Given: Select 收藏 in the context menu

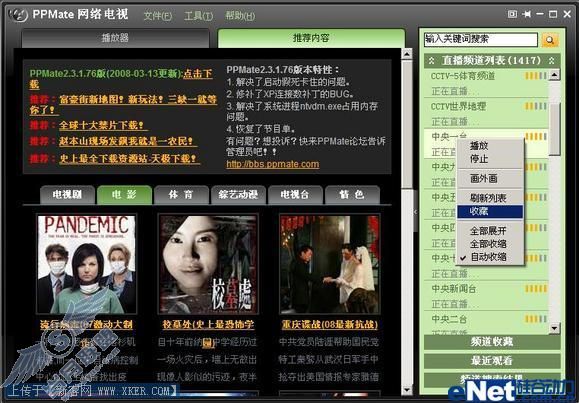Looking at the screenshot, I should pyautogui.click(x=490, y=211).
